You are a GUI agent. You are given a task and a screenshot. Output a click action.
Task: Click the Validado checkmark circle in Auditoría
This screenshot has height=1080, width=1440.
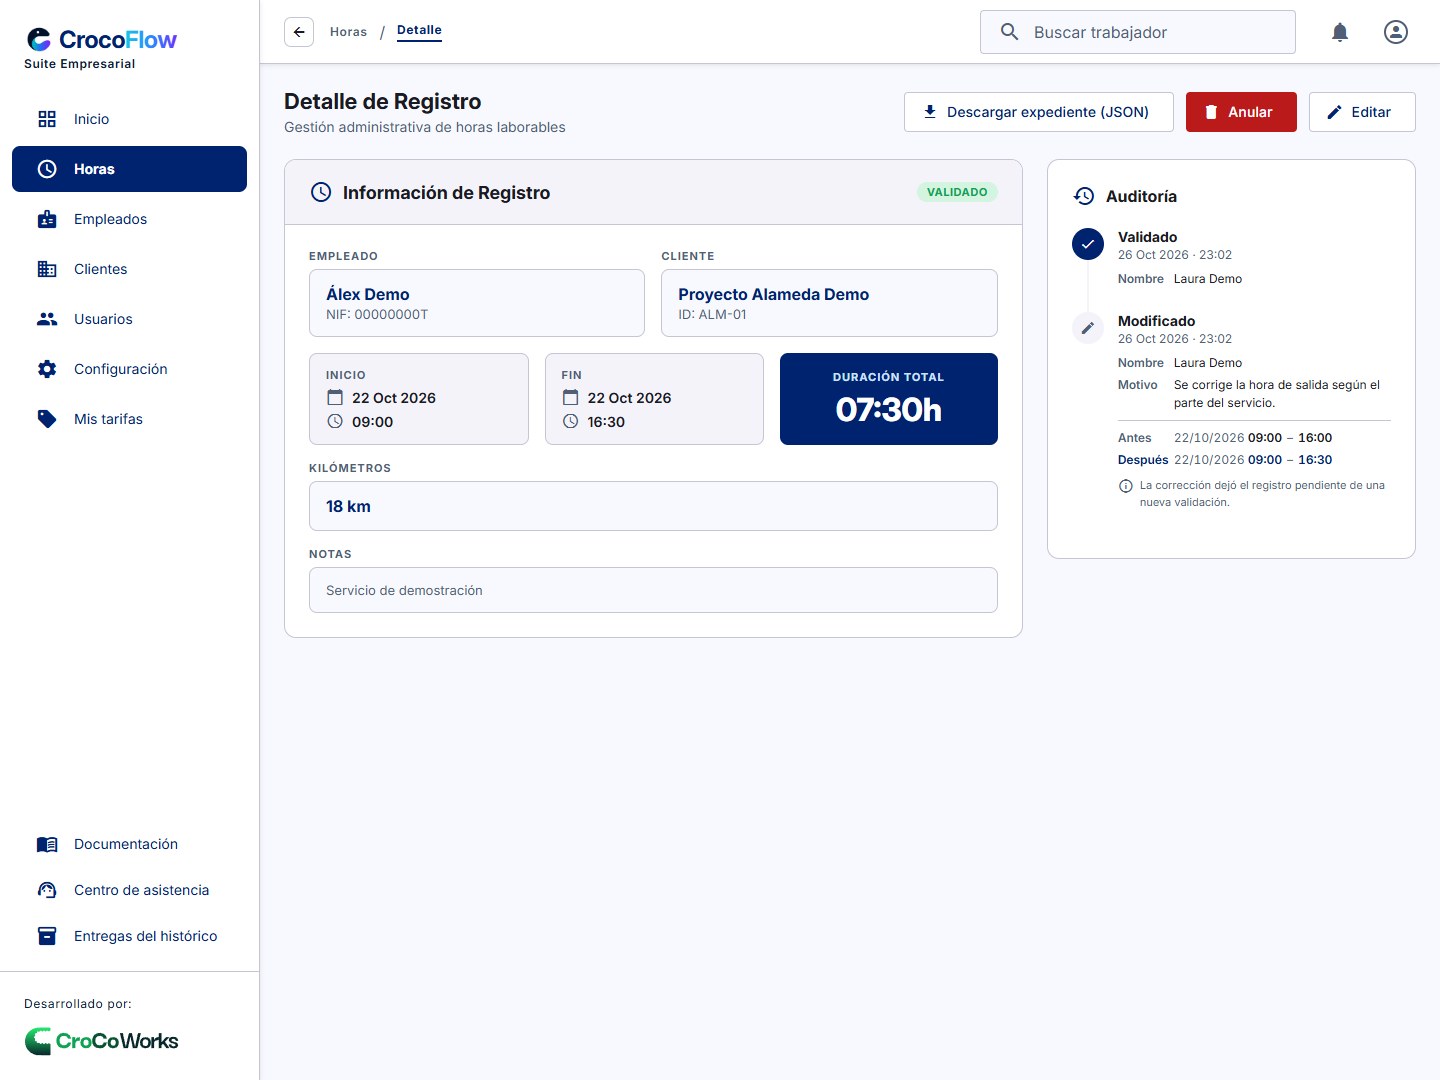click(x=1088, y=244)
